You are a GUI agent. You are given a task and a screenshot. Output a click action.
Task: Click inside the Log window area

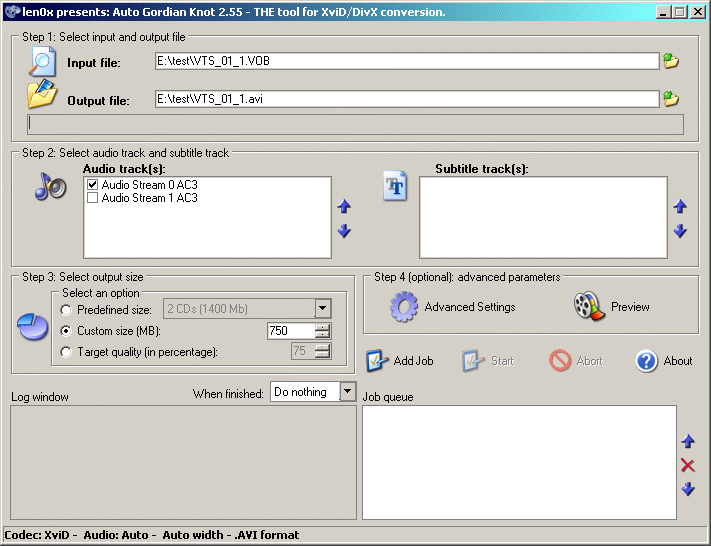183,462
